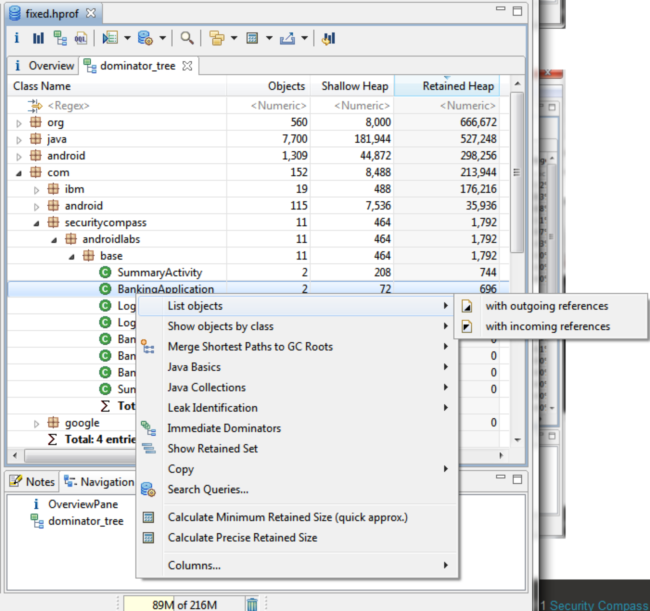650x611 pixels.
Task: Click the Class Name Regex filter field
Action: pyautogui.click(x=117, y=106)
